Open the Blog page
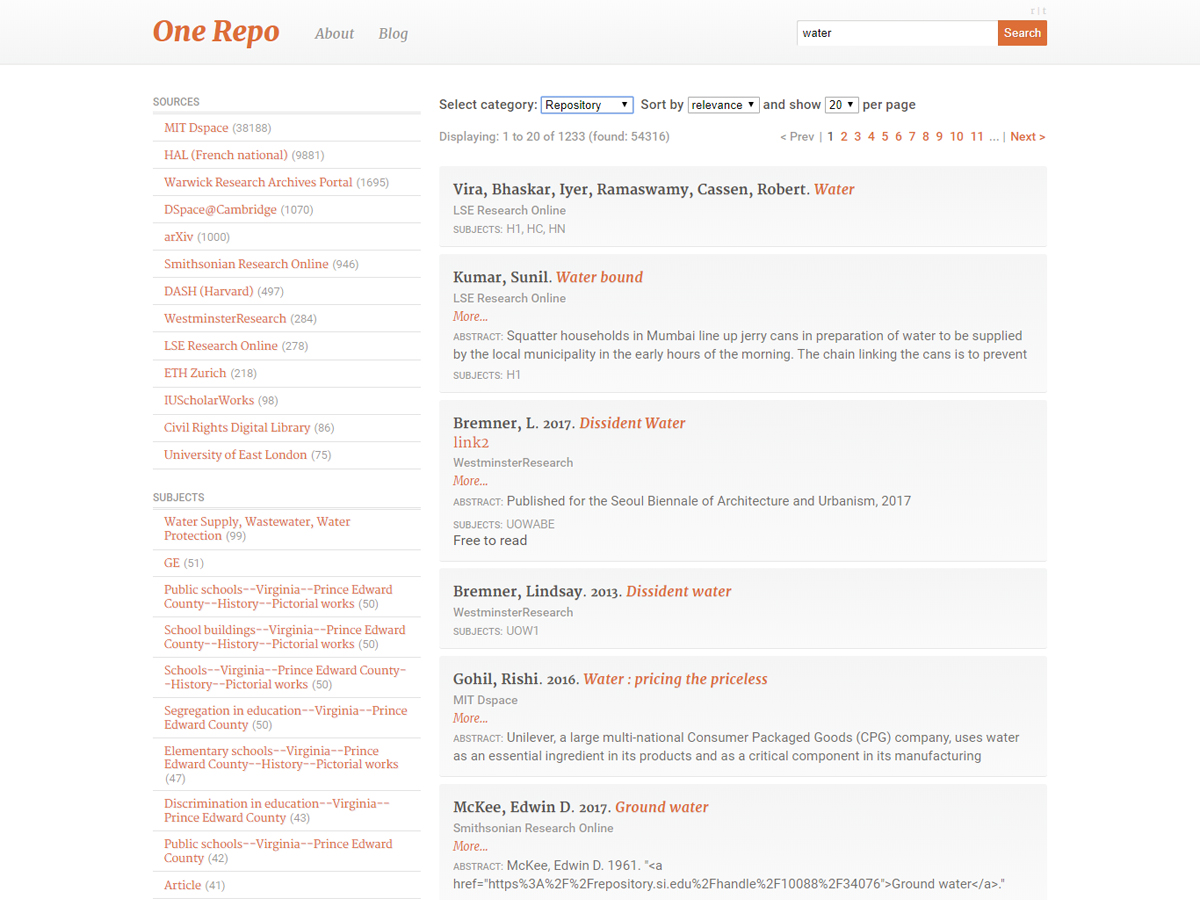 point(393,34)
